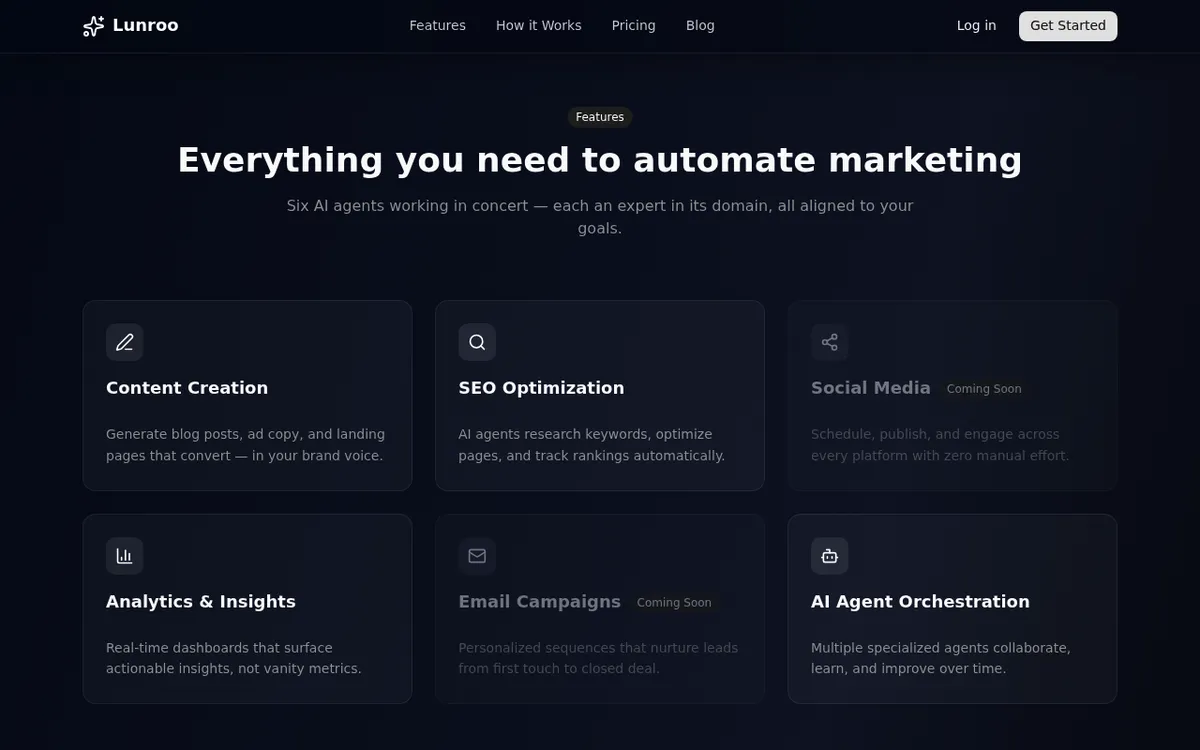
Task: Click the envelope icon on Email Campaigns card
Action: coord(477,556)
